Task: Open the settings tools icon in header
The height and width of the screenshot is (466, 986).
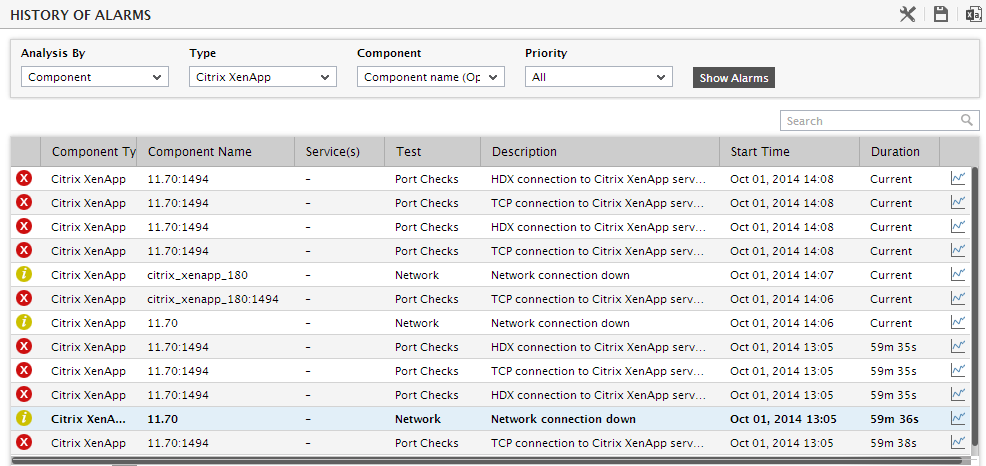Action: coord(907,14)
